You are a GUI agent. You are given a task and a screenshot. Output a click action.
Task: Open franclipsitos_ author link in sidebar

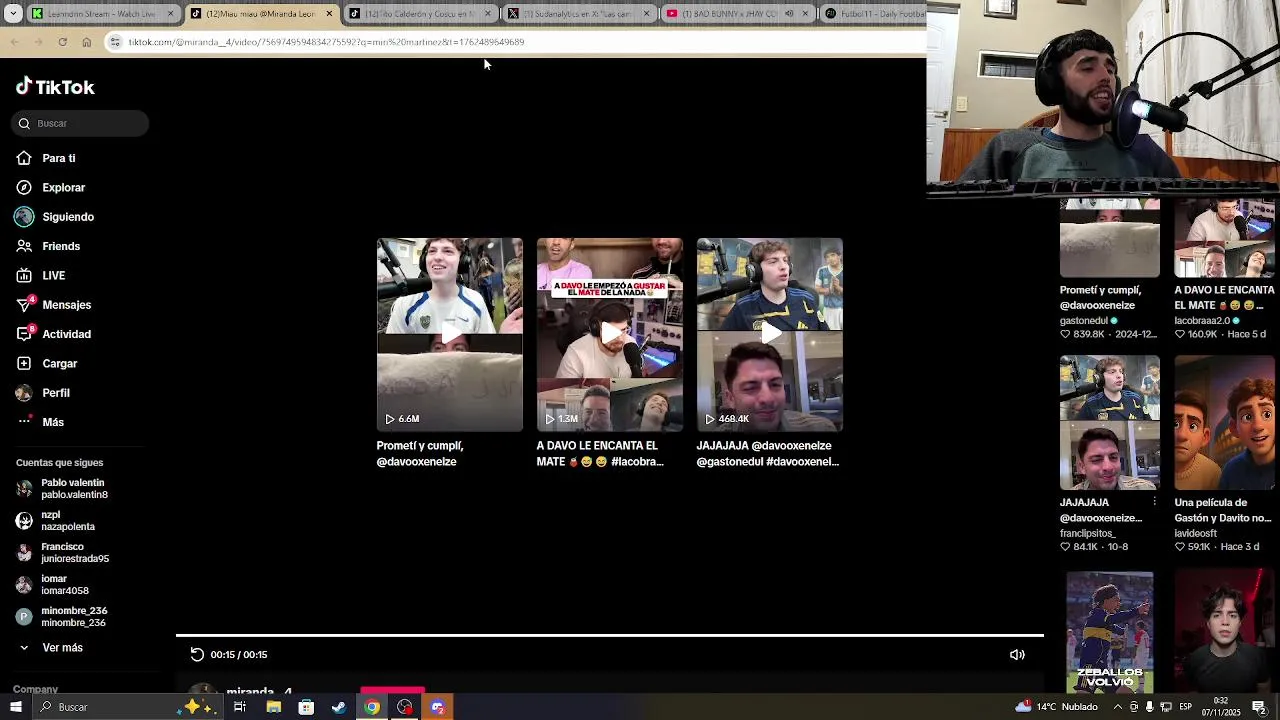pos(1088,533)
